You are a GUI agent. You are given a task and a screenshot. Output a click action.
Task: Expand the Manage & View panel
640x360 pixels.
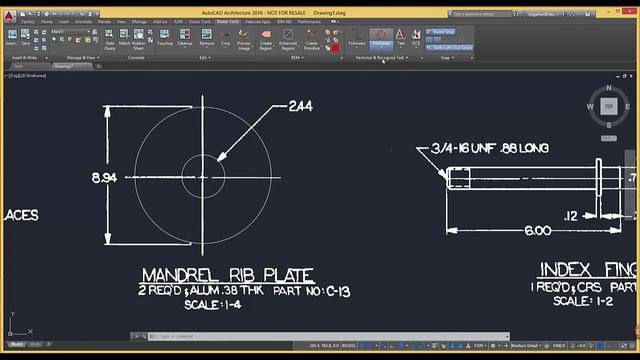click(x=83, y=58)
